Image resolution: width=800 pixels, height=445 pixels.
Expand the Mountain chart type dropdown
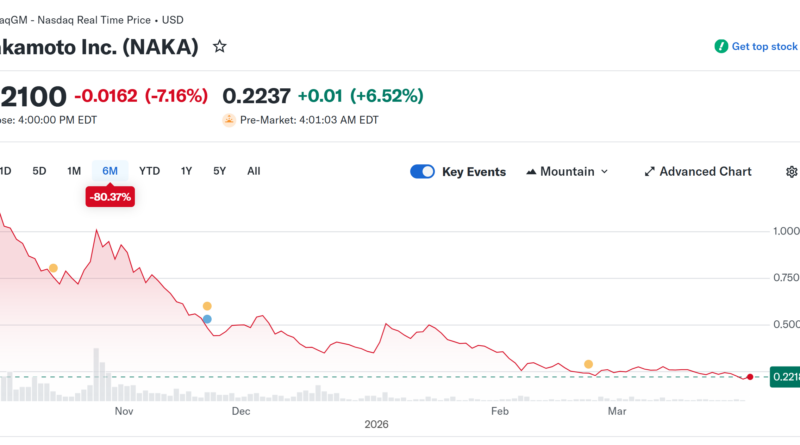567,172
